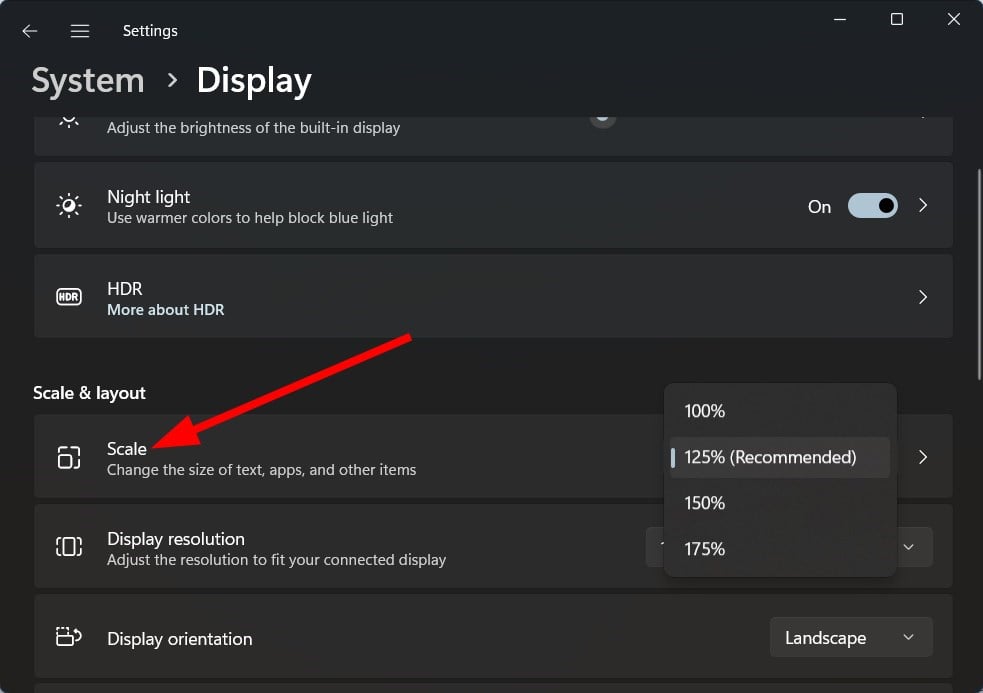Viewport: 983px width, 693px height.
Task: Click the Night light sun icon
Action: (x=68, y=206)
